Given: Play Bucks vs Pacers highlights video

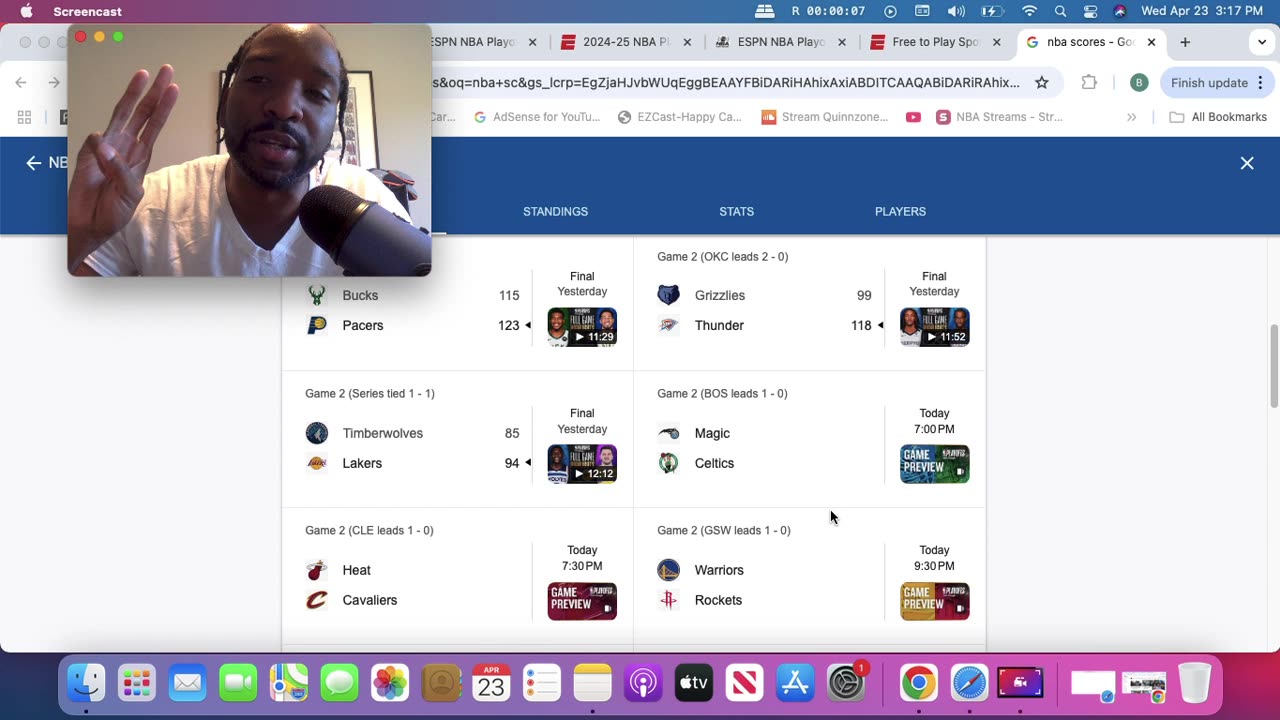Looking at the screenshot, I should click(x=582, y=327).
